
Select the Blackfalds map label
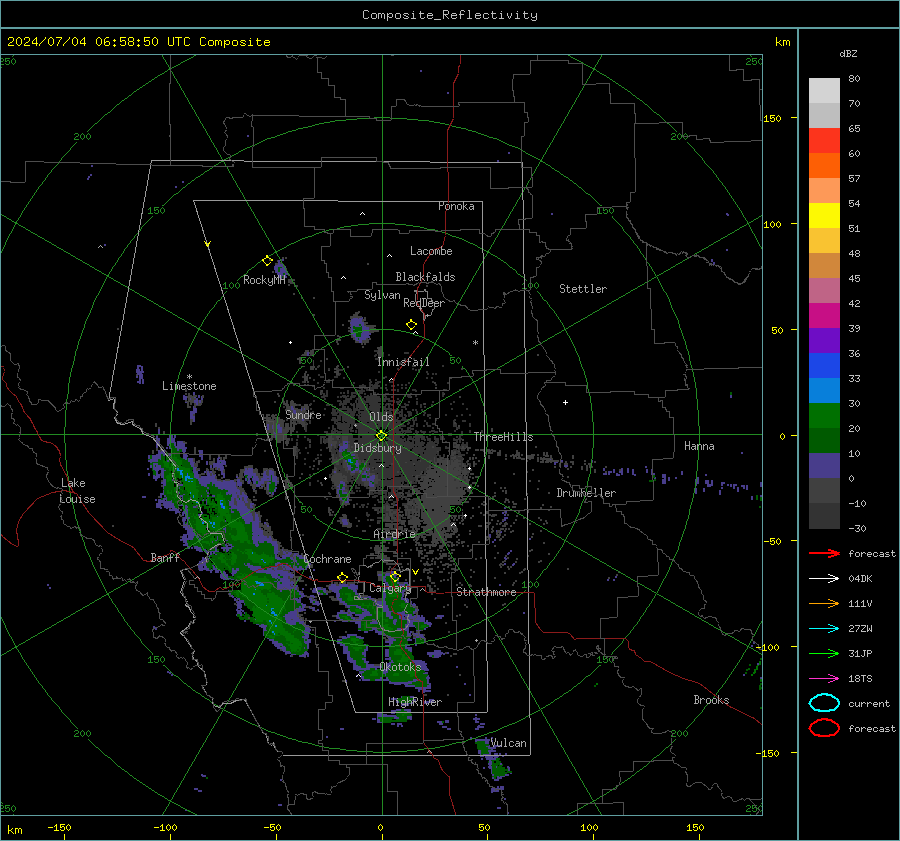pos(425,277)
